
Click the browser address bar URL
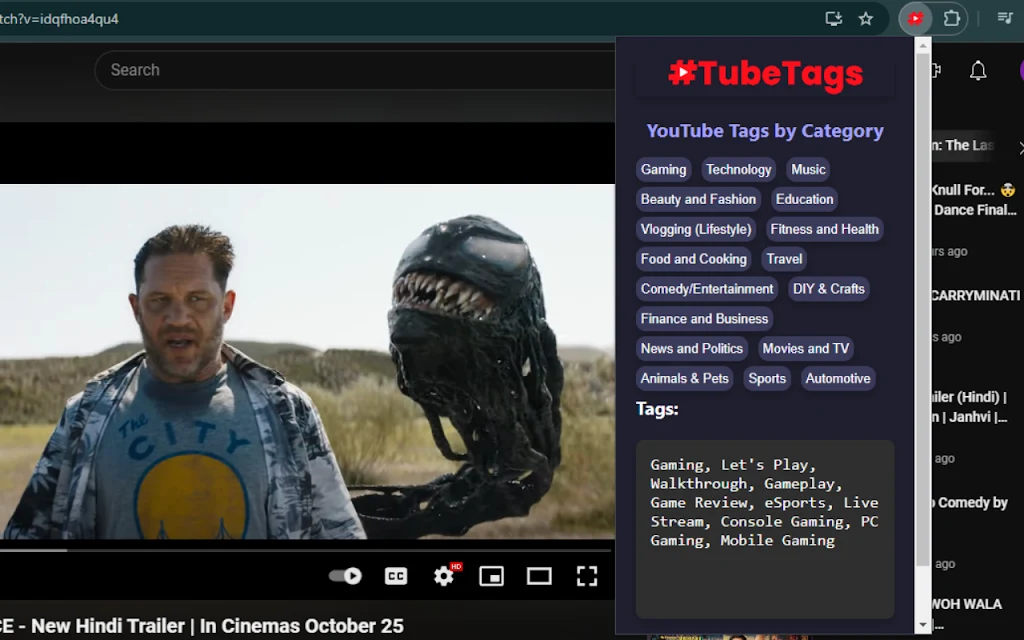tap(59, 19)
